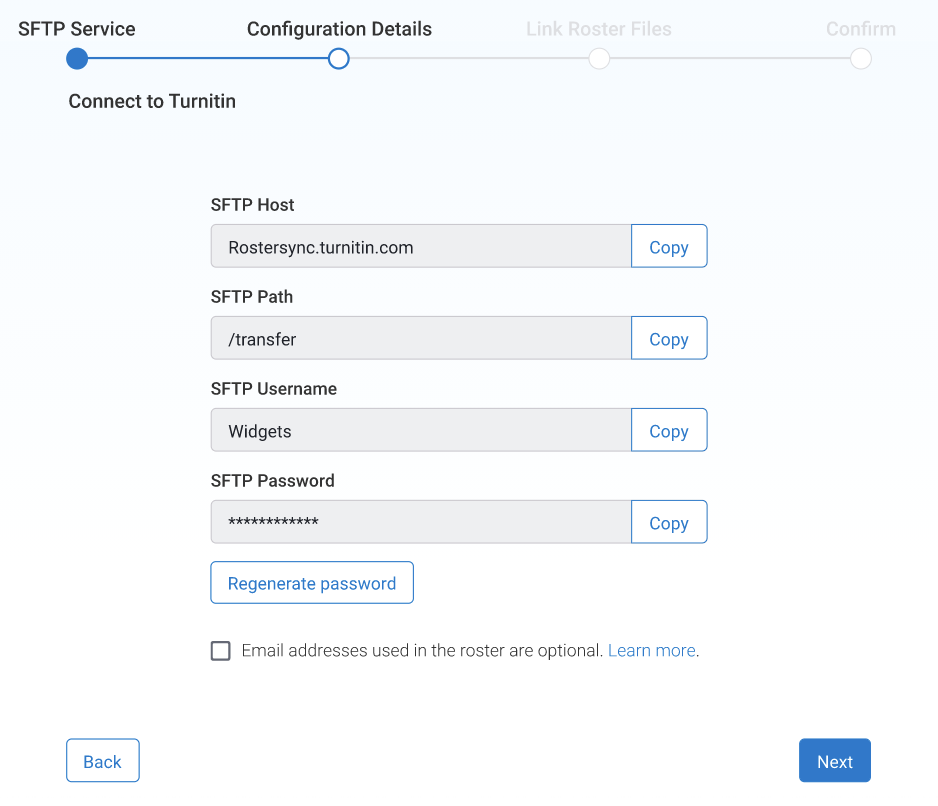Click the Configuration Details step circle
Screen dimensions: 938x806
[339, 59]
